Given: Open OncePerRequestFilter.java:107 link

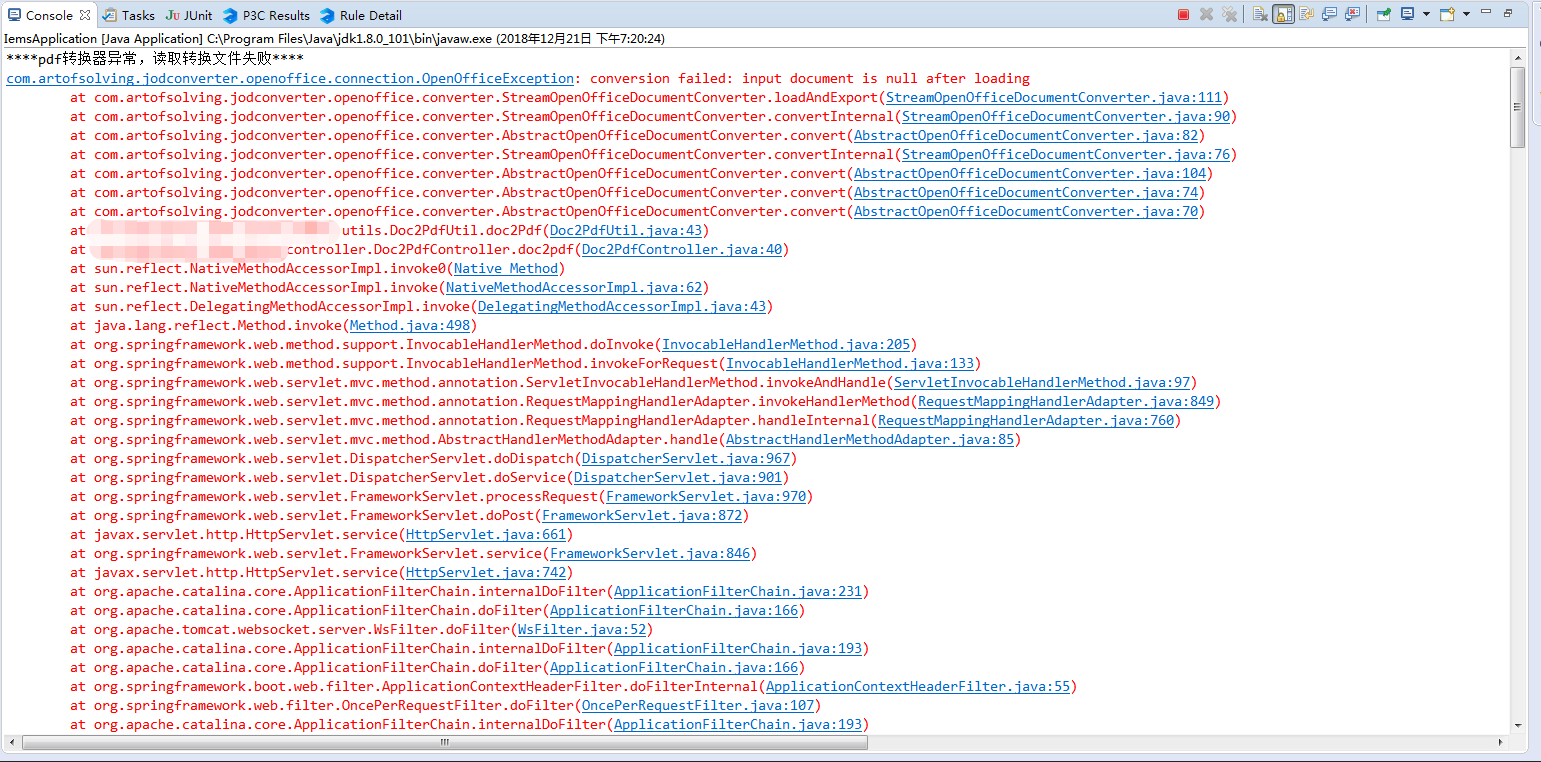Looking at the screenshot, I should [698, 705].
